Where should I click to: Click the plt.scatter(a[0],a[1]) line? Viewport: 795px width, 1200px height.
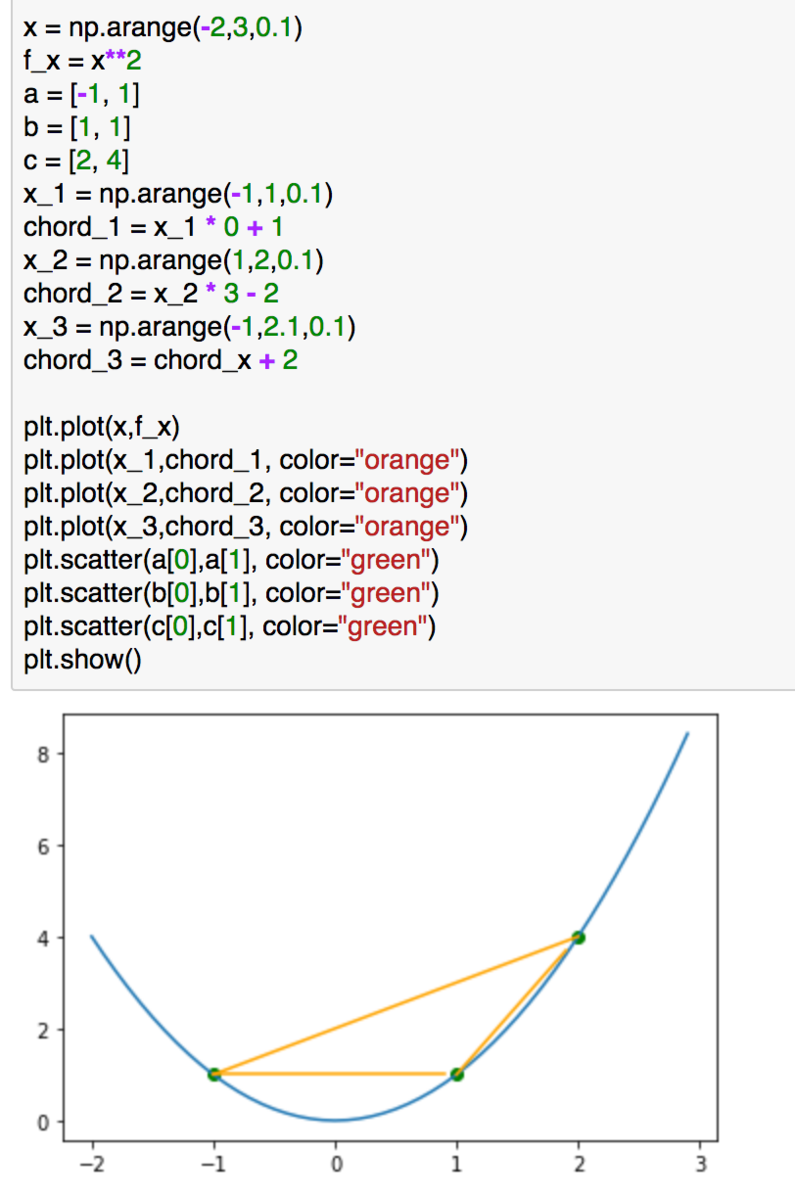(232, 561)
